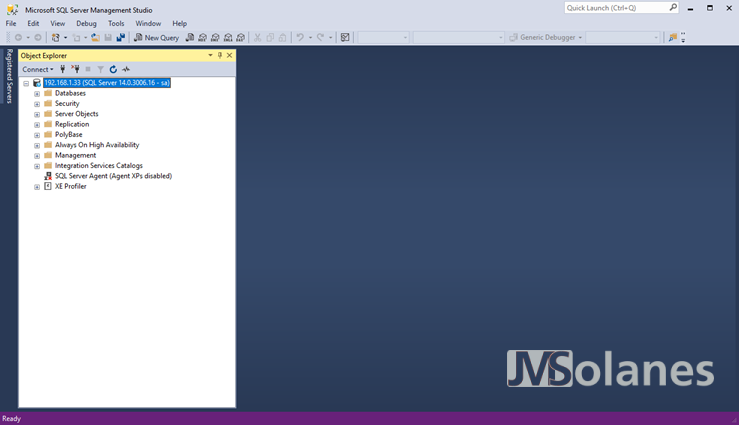740x425 pixels.
Task: Expand the Databases folder node
Action: (x=37, y=93)
